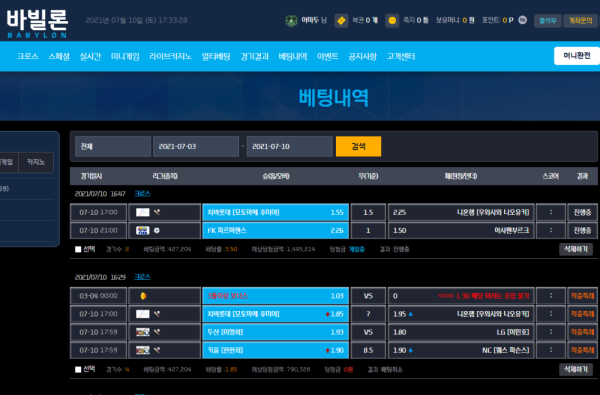Click the gold coin bonus icon in second bet slip
This screenshot has width=600, height=395.
[143, 296]
